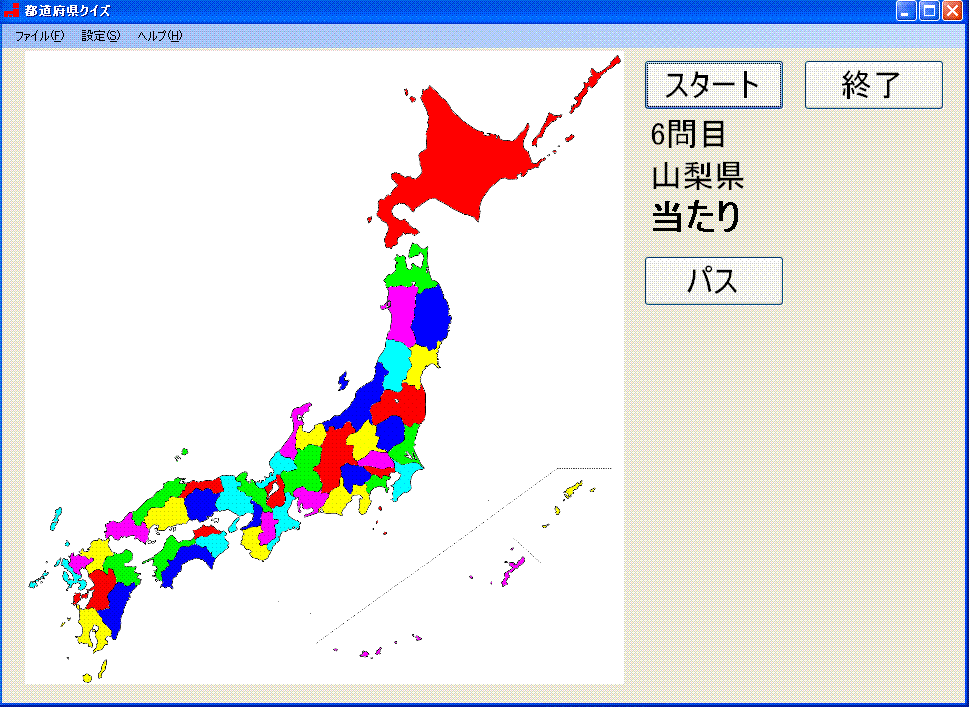Click the app icon in title bar
The height and width of the screenshot is (707, 969).
(x=11, y=11)
